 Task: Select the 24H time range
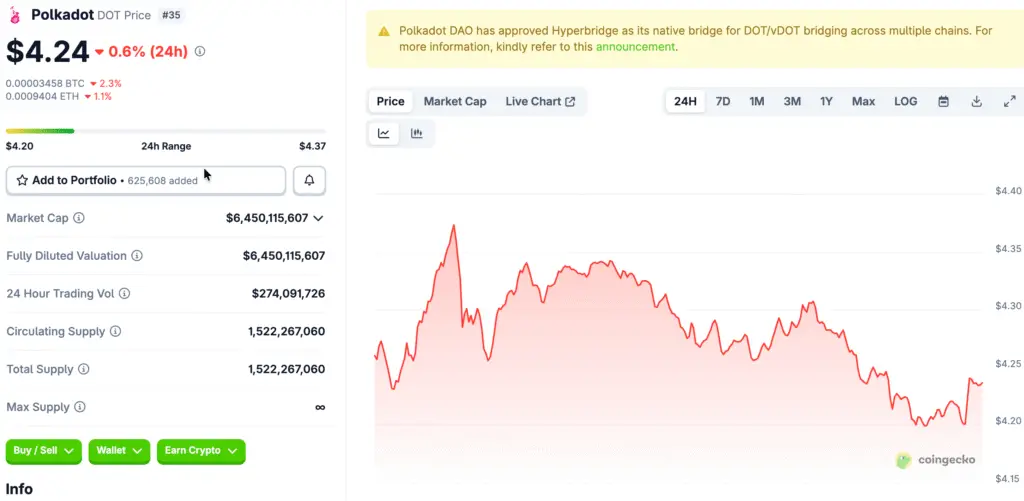[685, 101]
